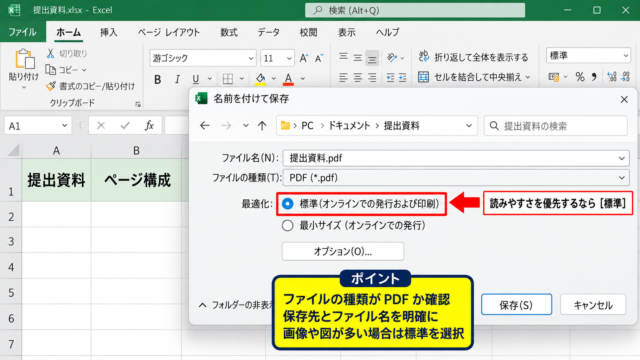640x360 pixels.
Task: Apply percent style format
Action: click(580, 77)
